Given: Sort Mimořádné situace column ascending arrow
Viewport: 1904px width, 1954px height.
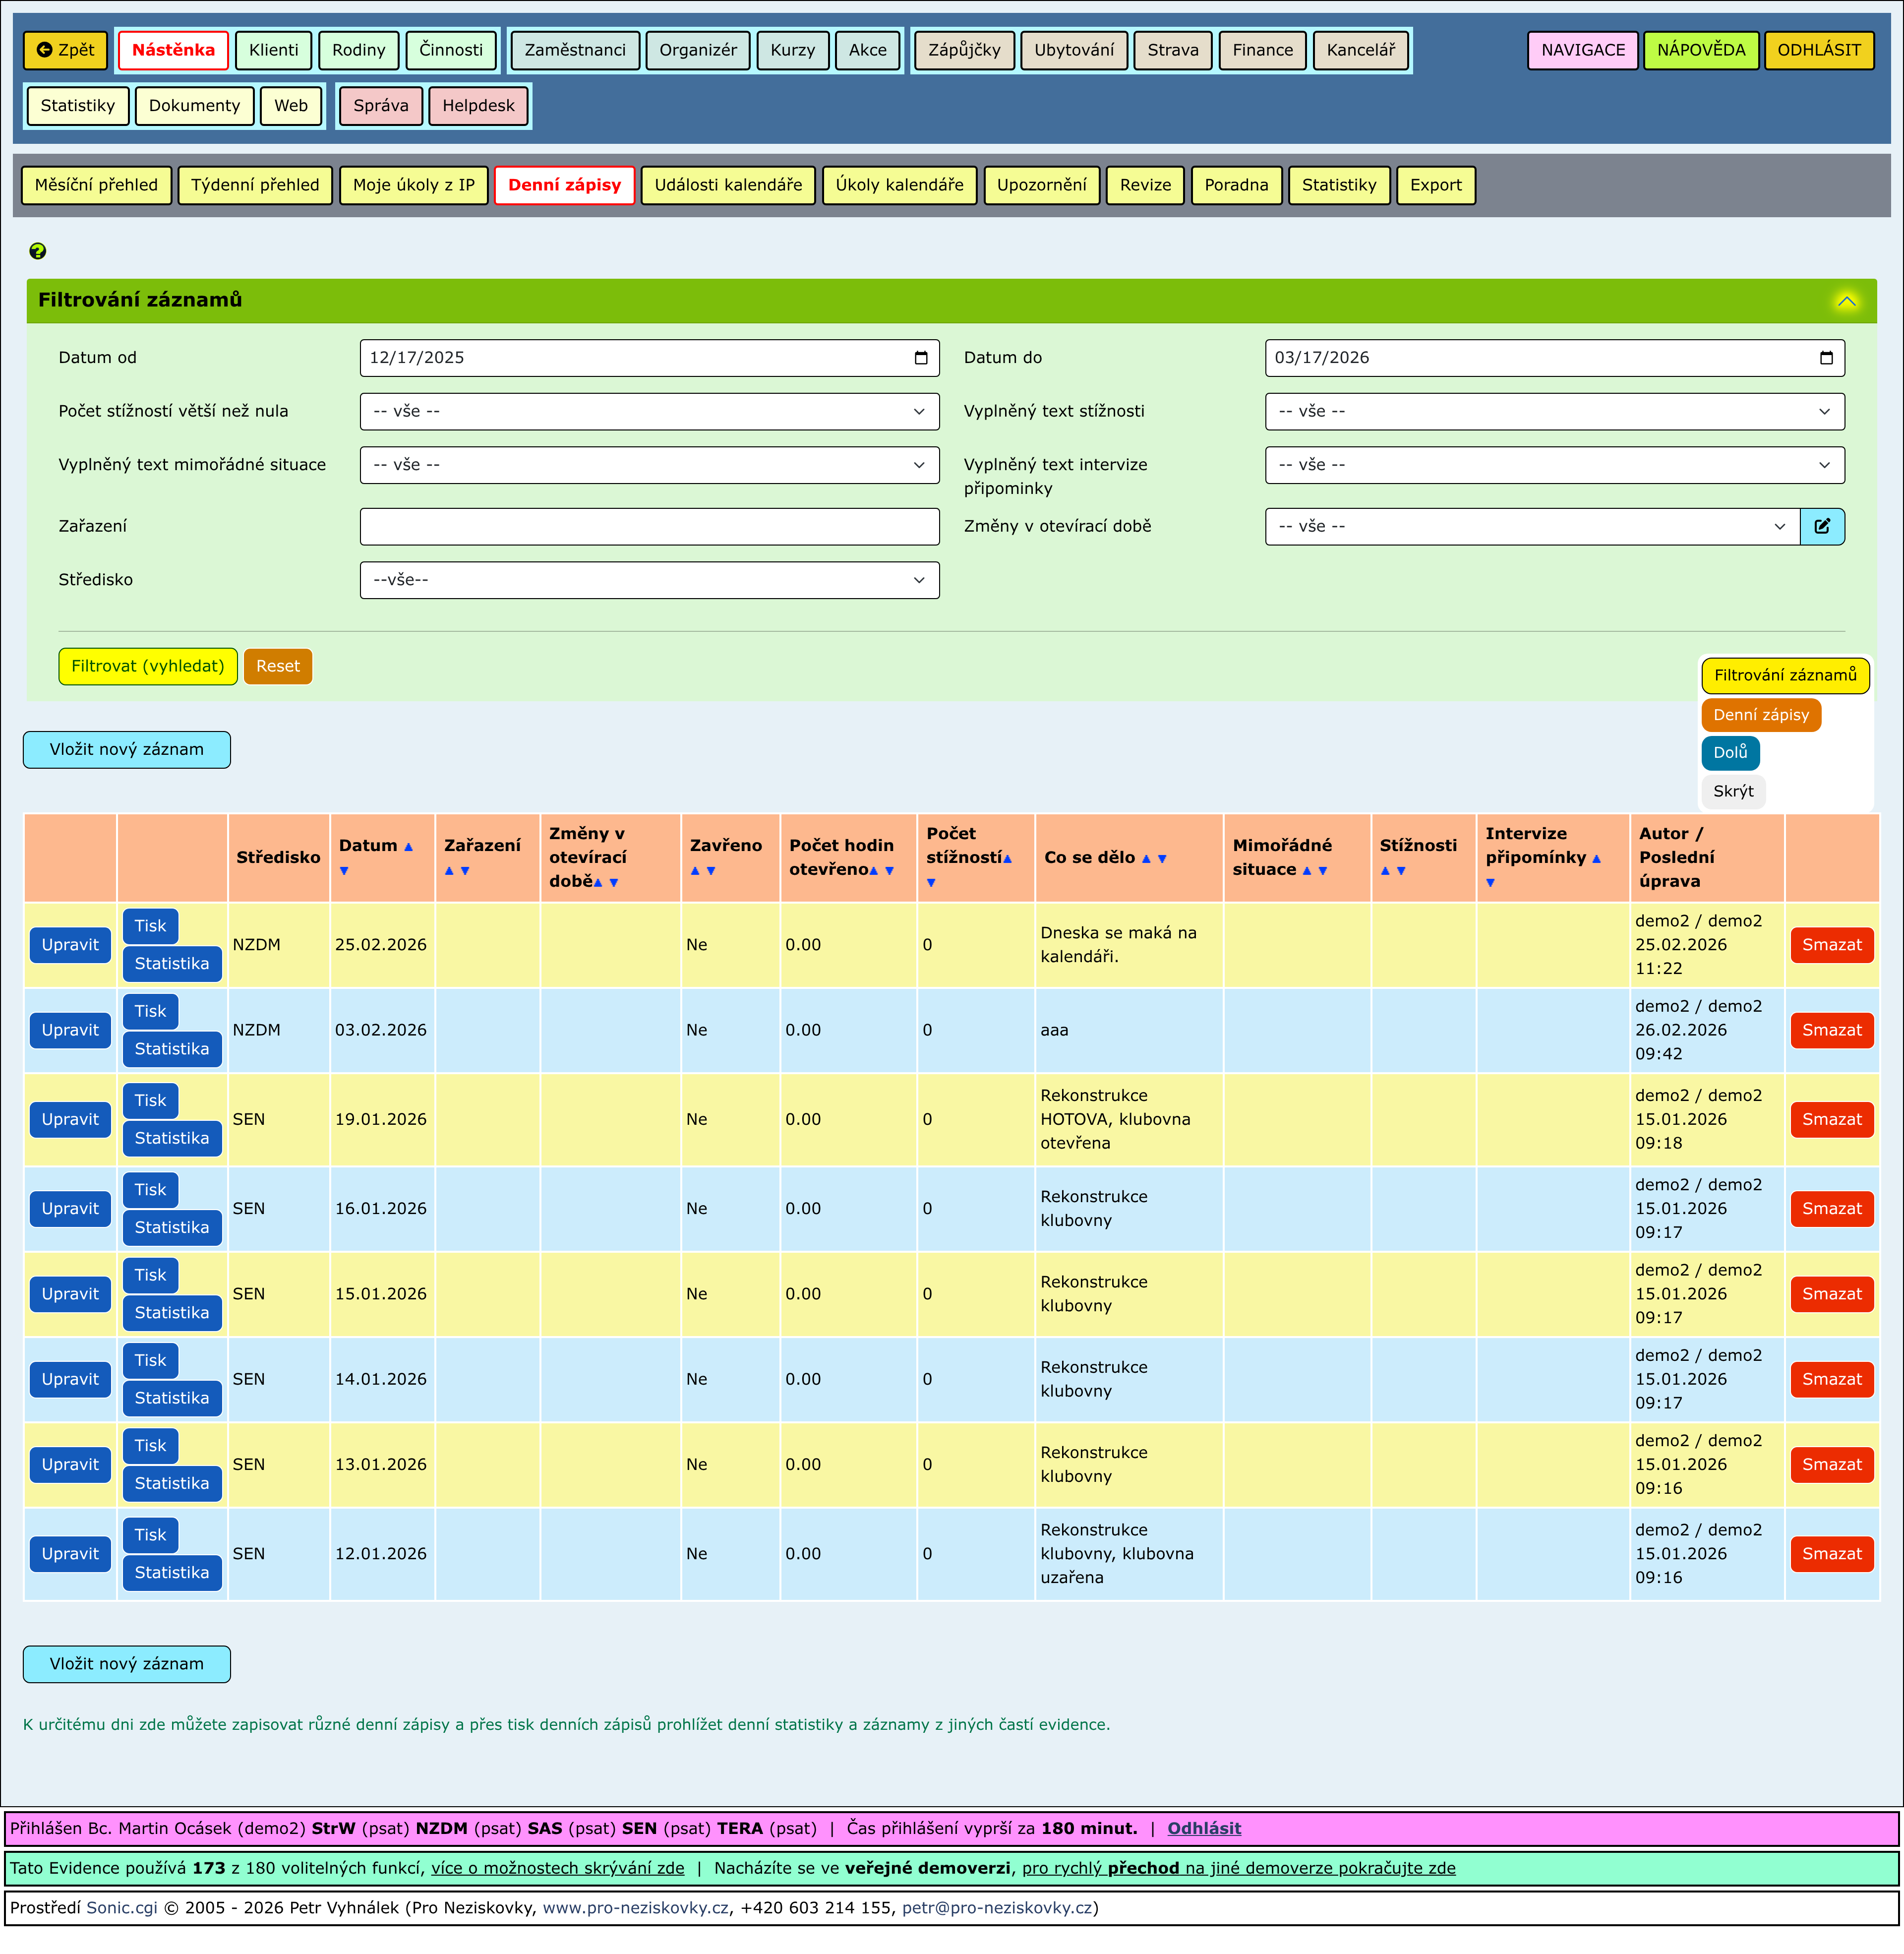Looking at the screenshot, I should [1306, 871].
